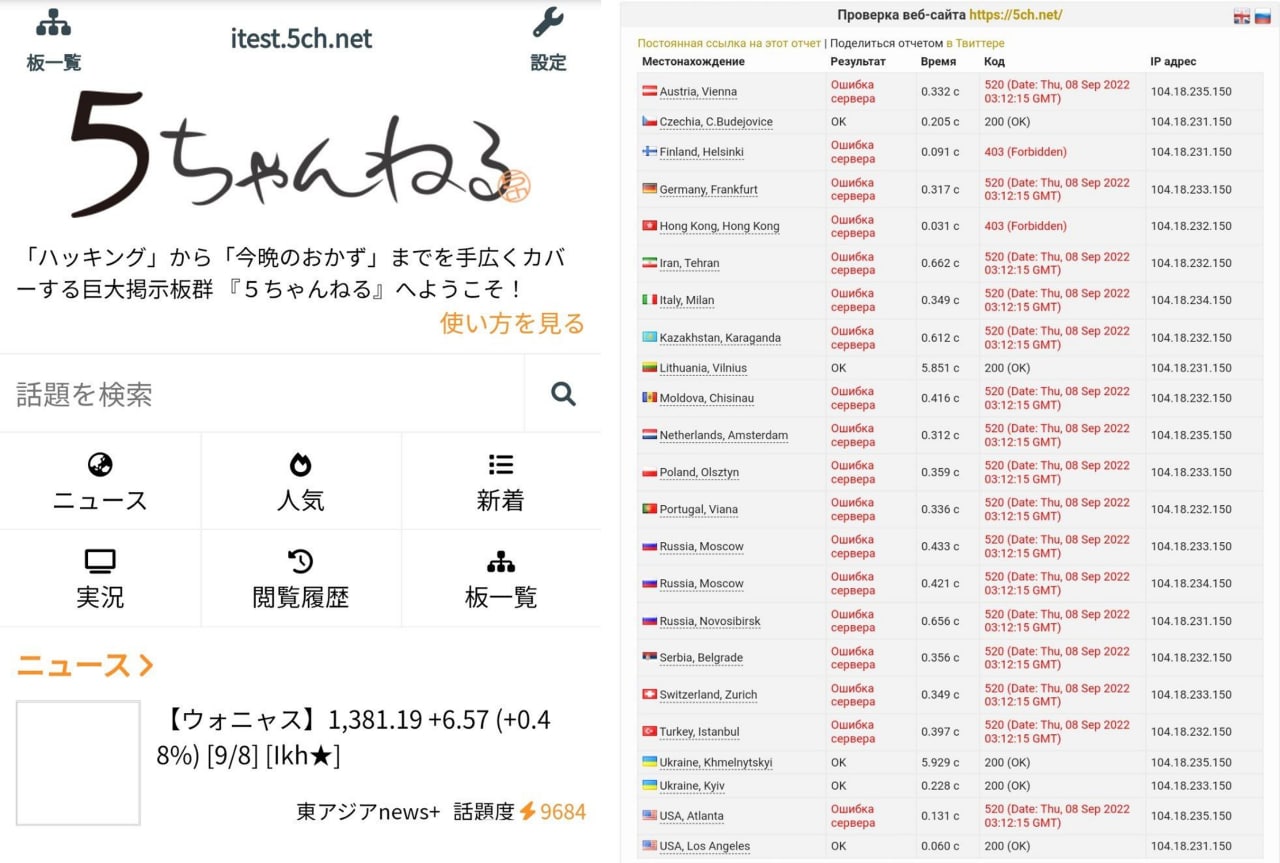Click the Hong Kong flag icon

coord(649,226)
